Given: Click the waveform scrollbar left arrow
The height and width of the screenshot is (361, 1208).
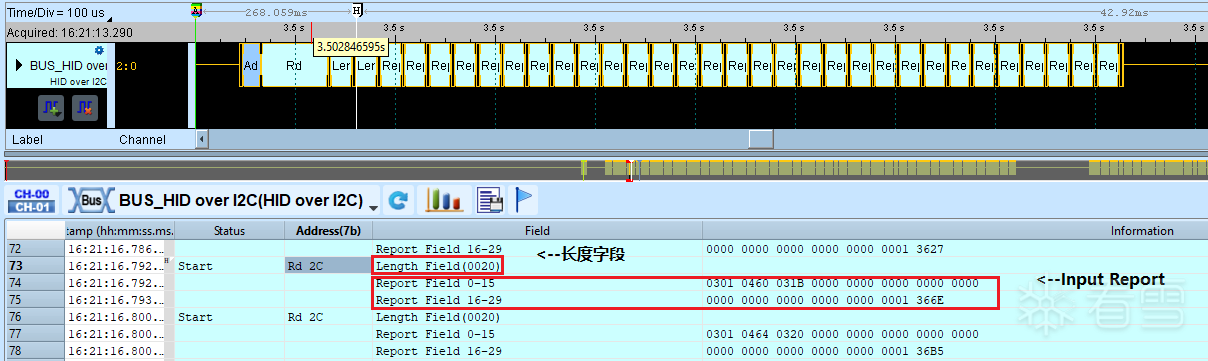Looking at the screenshot, I should [x=202, y=139].
